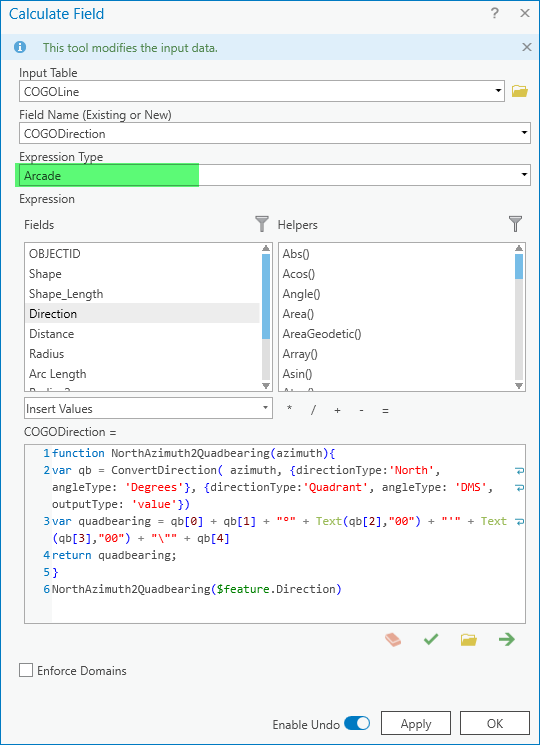Click the Input Table COGOLine field

coord(262,91)
